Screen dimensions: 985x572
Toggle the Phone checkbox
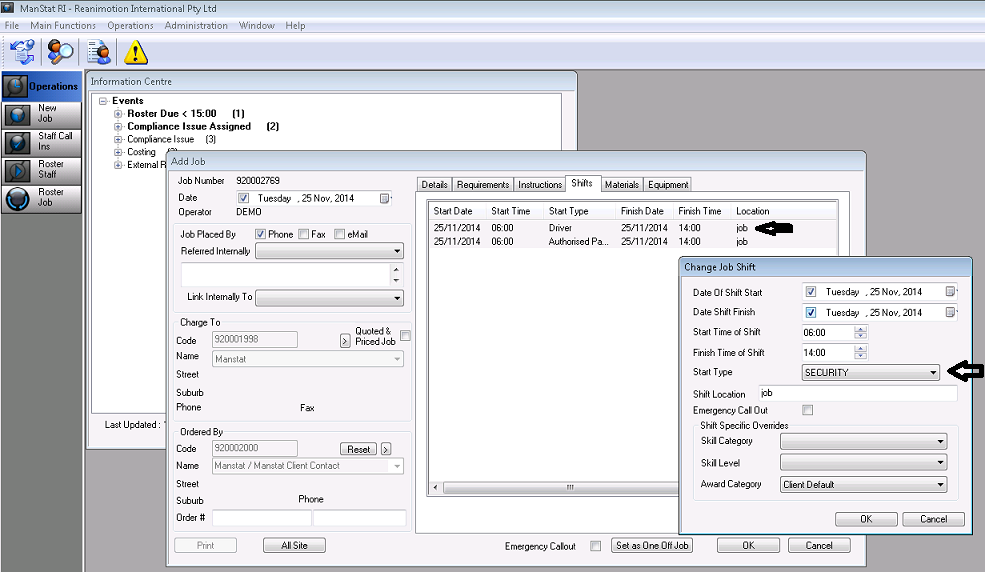[x=261, y=234]
